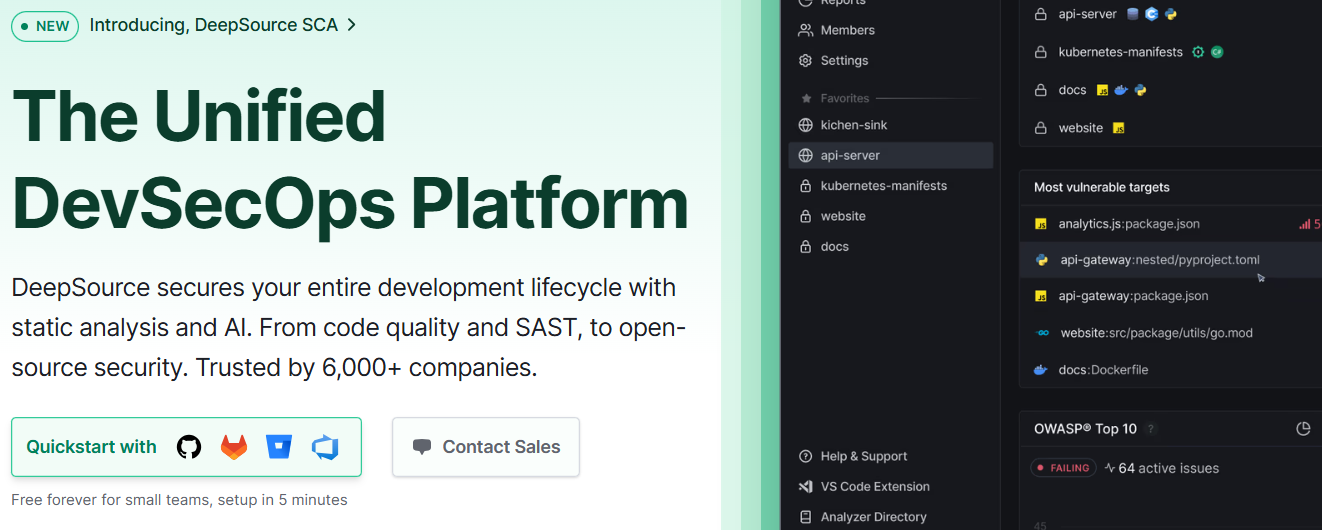This screenshot has width=1322, height=530.
Task: Click the Analyzer Directory book icon
Action: (x=805, y=517)
